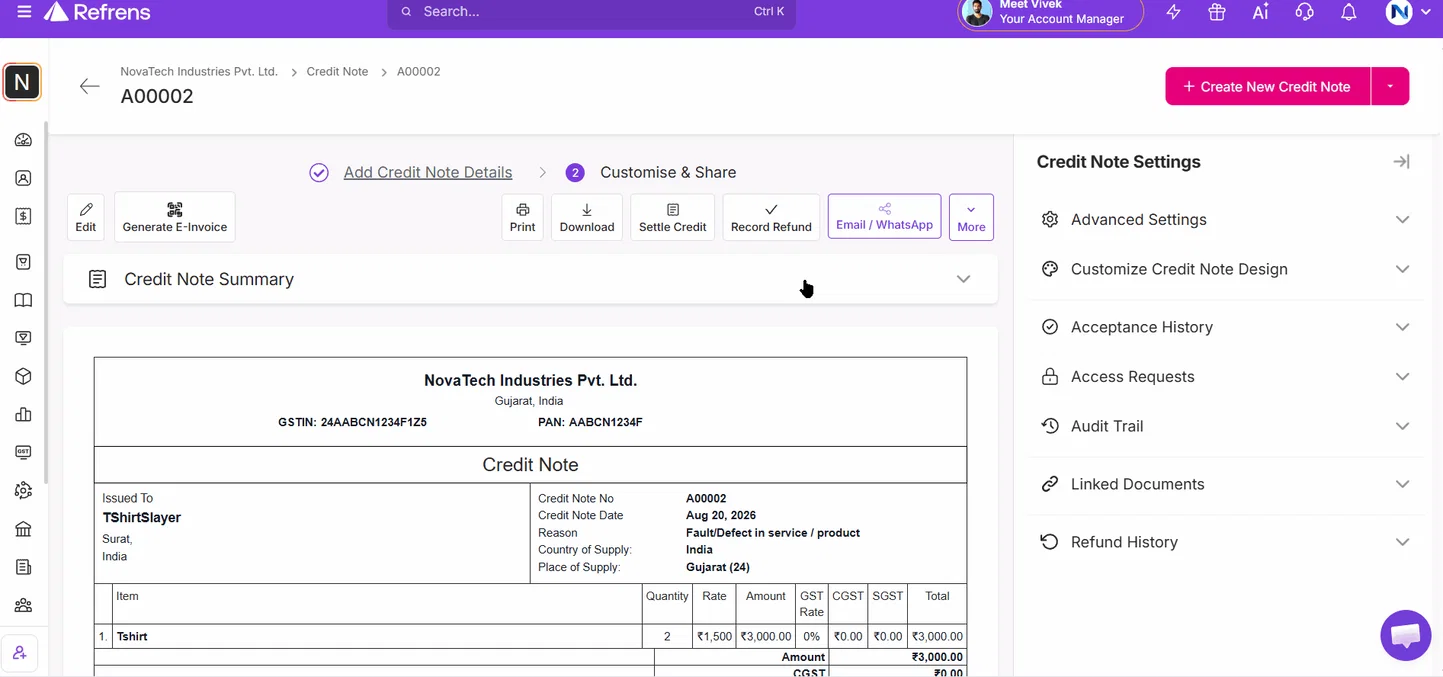Select the Customise & Share step
The height and width of the screenshot is (677, 1443).
pyautogui.click(x=668, y=172)
